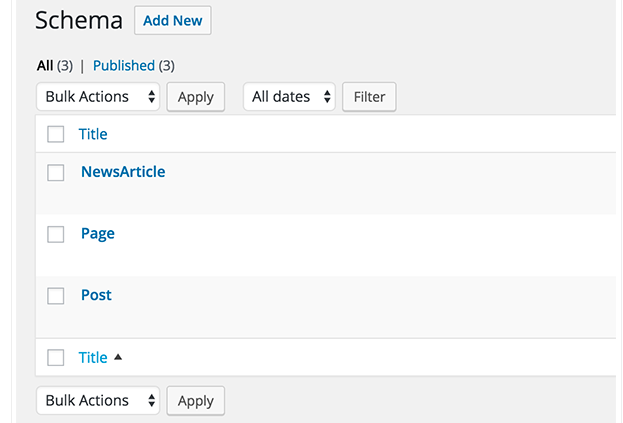Viewport: 623px width, 423px height.
Task: Open the top Bulk Actions dropdown
Action: (x=98, y=97)
